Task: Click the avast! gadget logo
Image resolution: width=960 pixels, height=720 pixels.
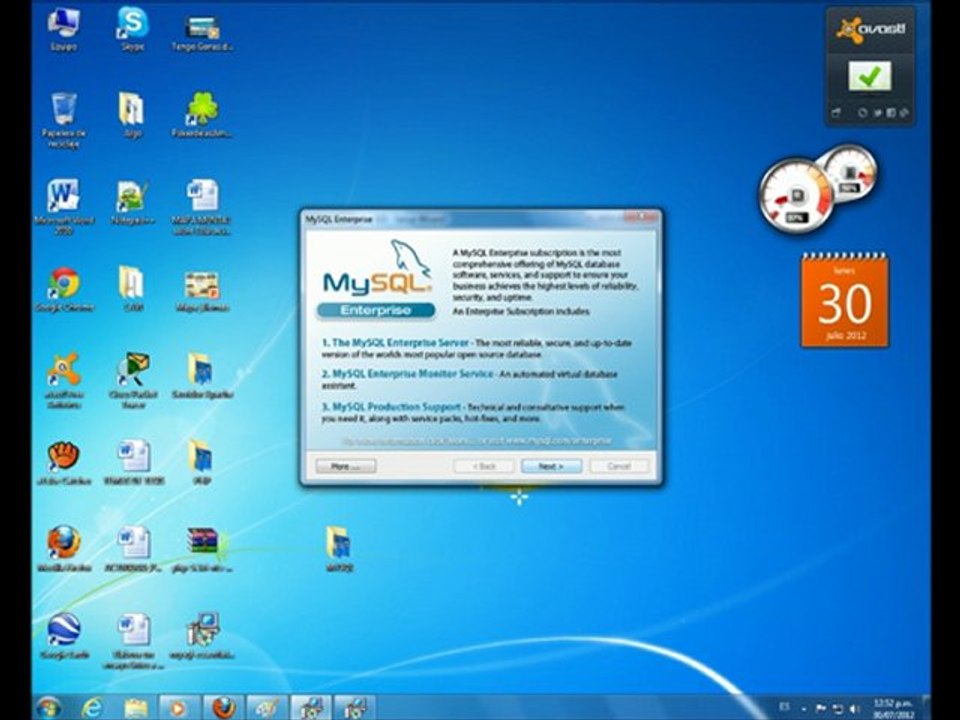Action: [x=871, y=29]
